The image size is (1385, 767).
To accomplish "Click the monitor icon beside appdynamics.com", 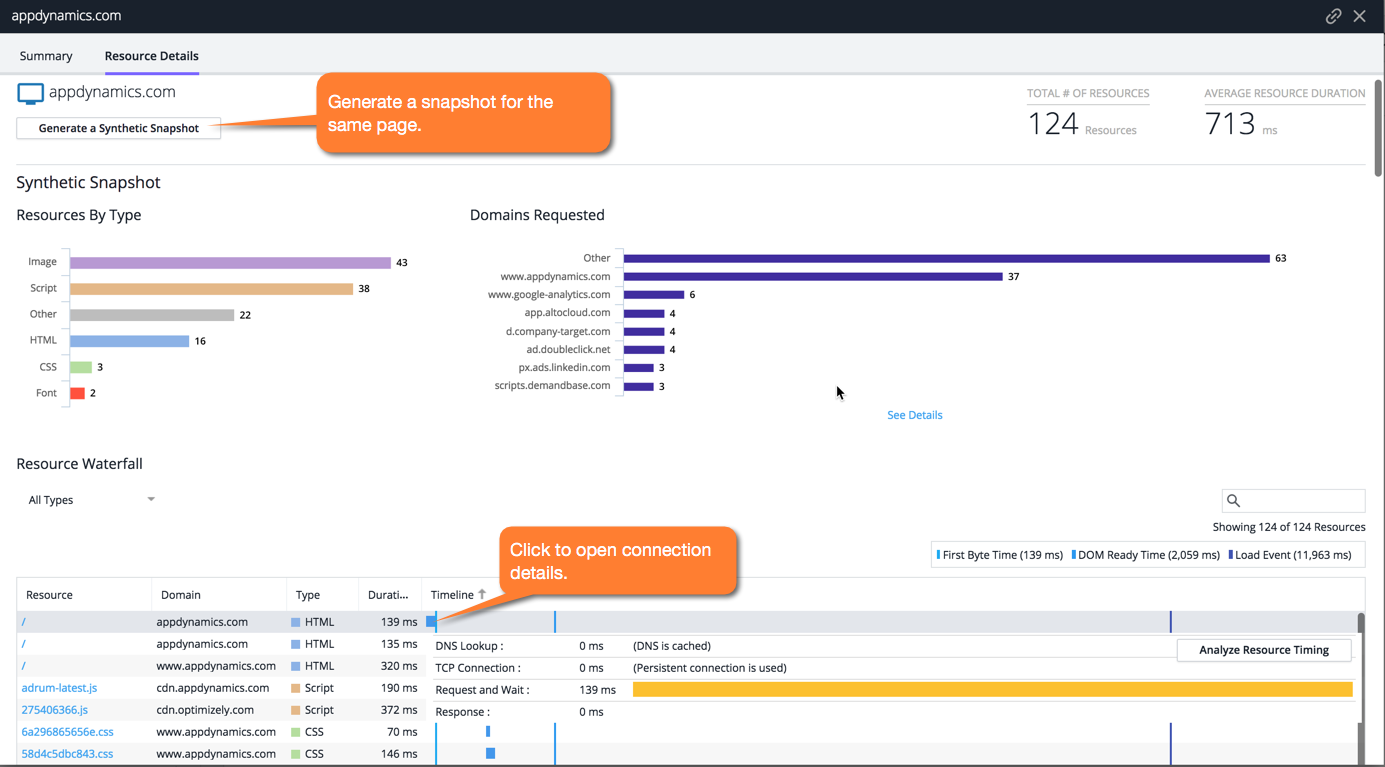I will [x=30, y=94].
